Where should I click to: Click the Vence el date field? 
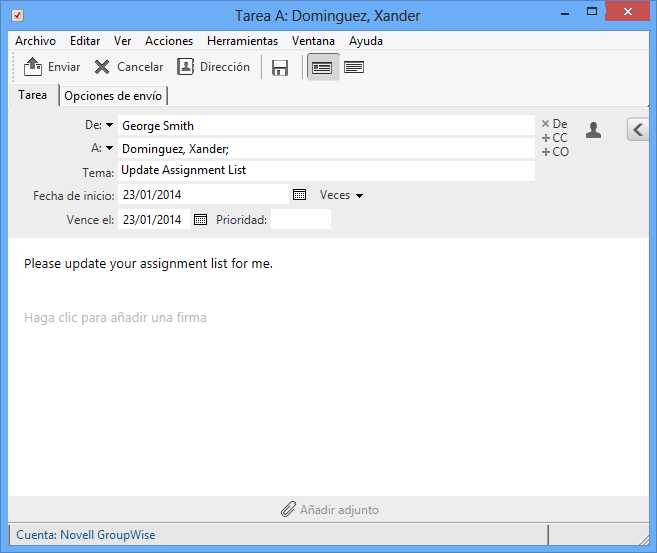pyautogui.click(x=154, y=219)
